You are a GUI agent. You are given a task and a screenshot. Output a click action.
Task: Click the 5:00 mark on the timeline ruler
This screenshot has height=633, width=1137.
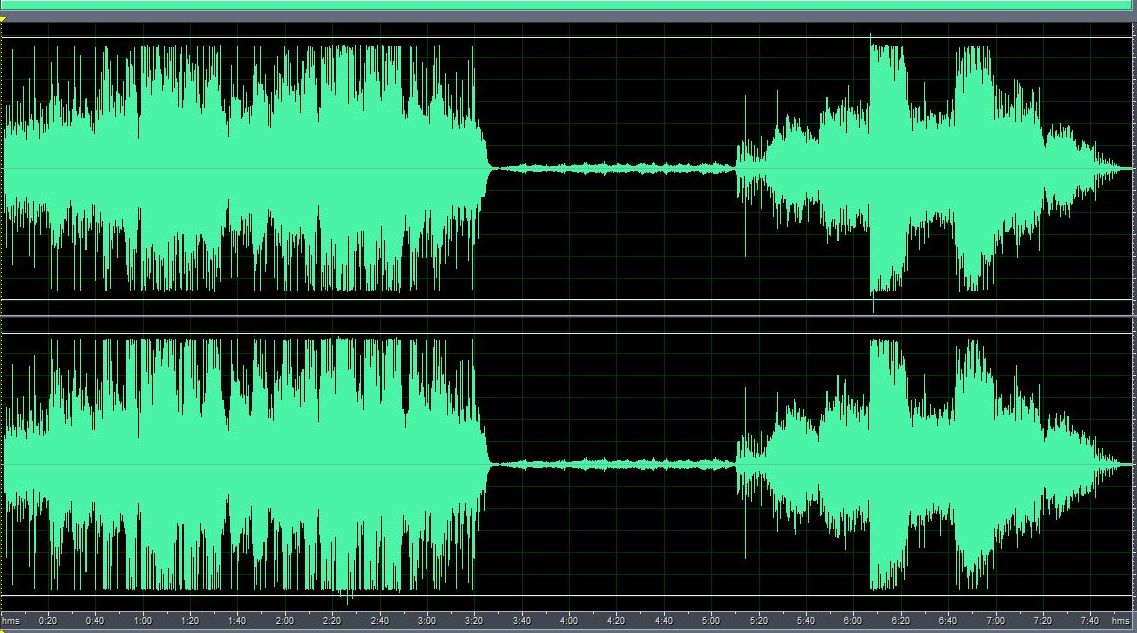pos(712,619)
